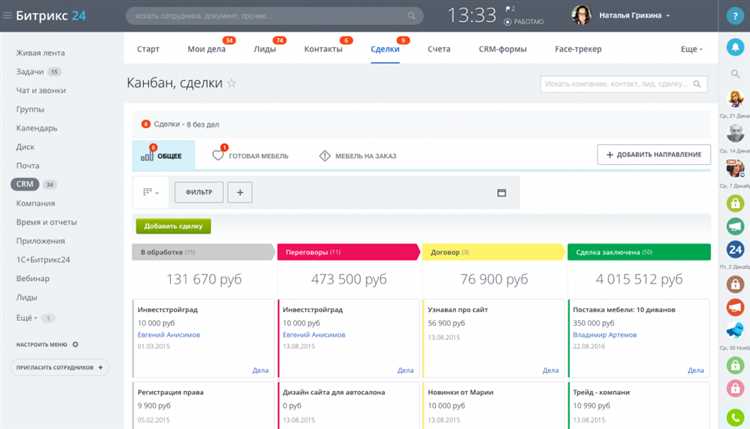Open the kanban view switcher dropdown
Screen dimensions: 750x429
(151, 192)
